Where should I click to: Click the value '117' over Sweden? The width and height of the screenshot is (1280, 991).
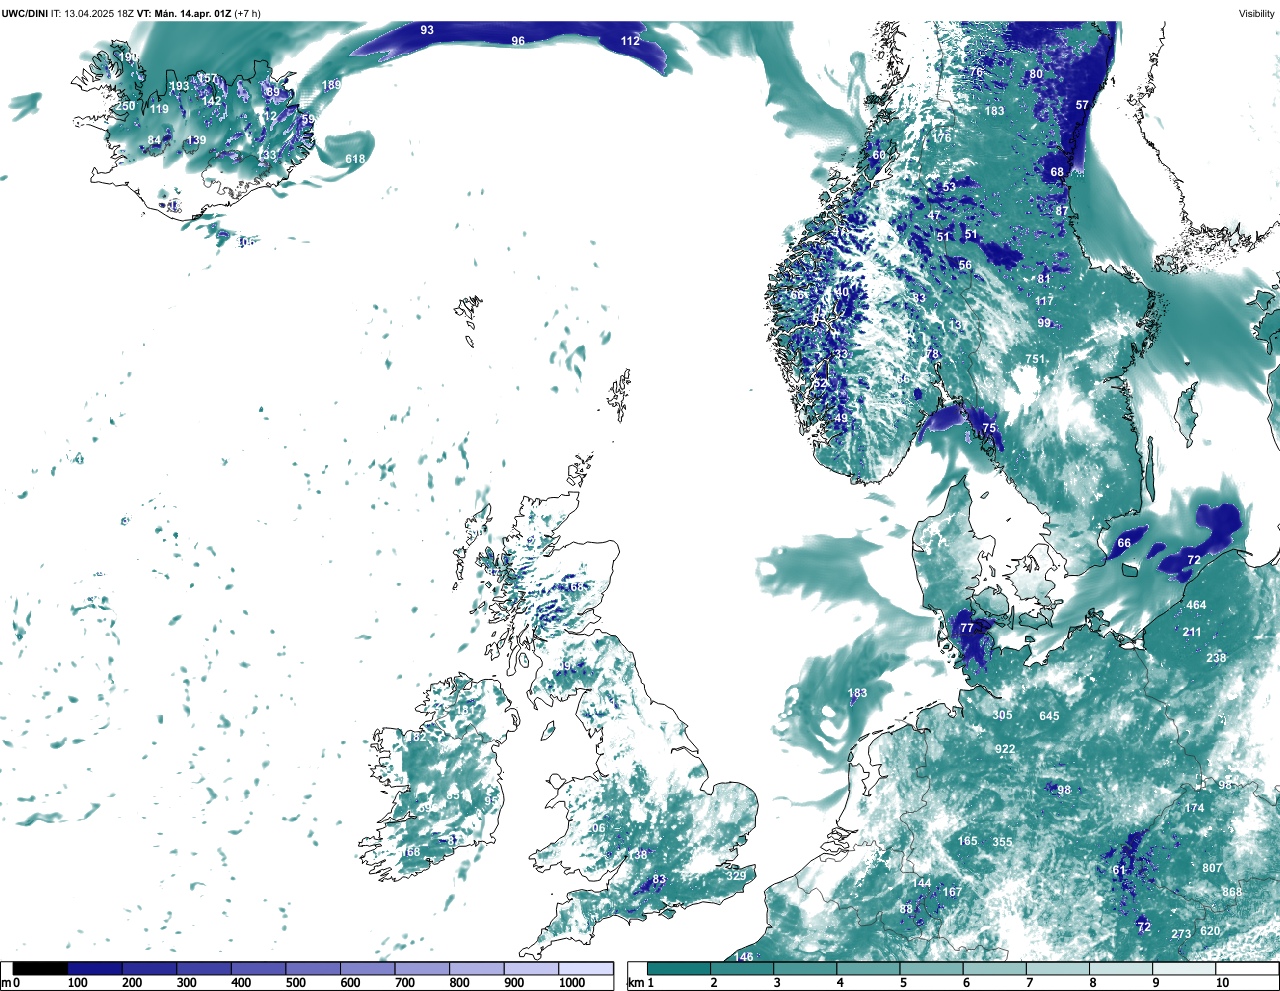tap(1045, 301)
